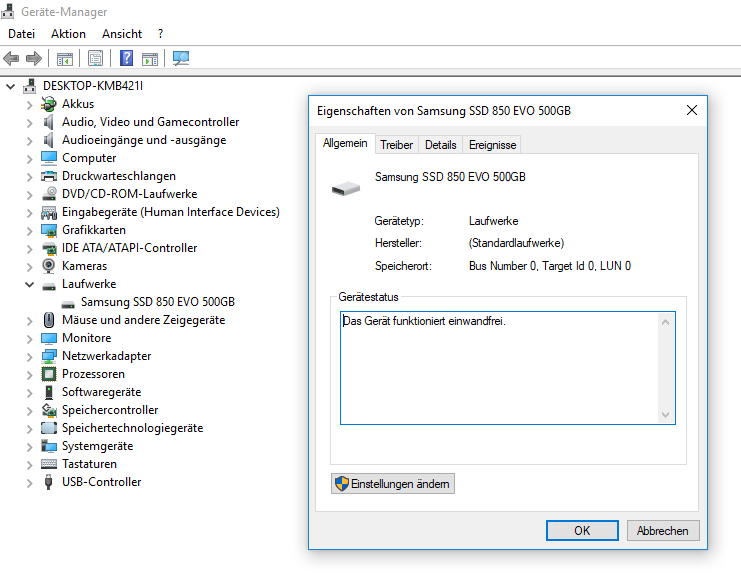Click the Einstellungen ändern button
The image size is (741, 588).
pos(393,484)
